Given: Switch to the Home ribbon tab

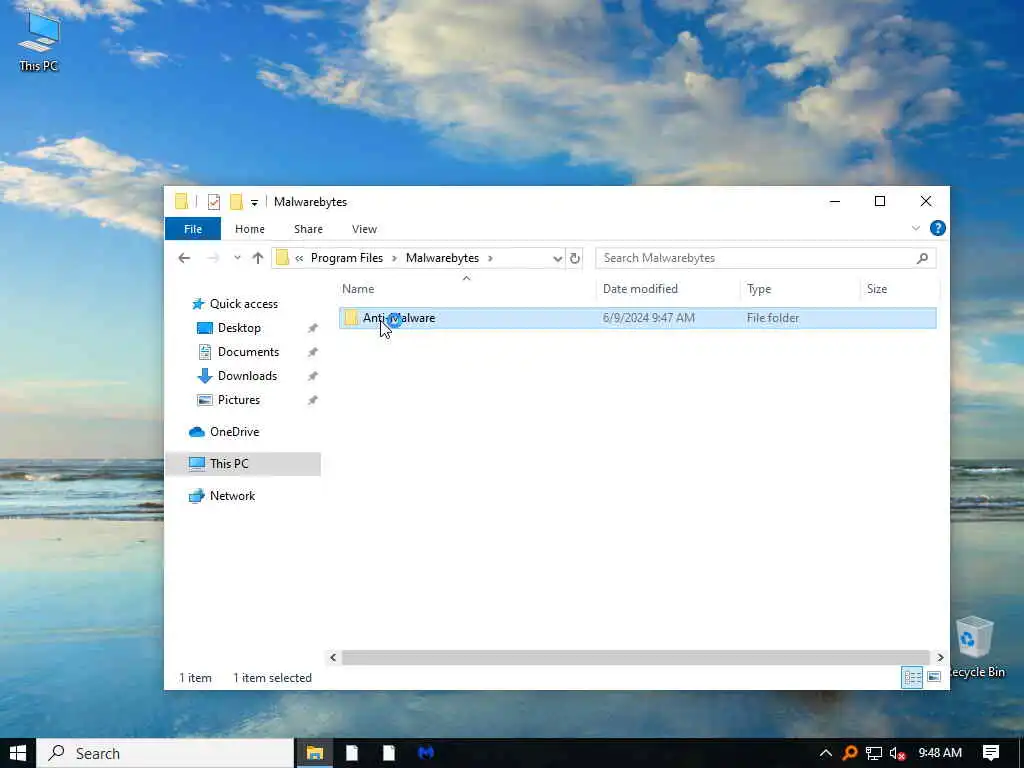Looking at the screenshot, I should point(249,229).
